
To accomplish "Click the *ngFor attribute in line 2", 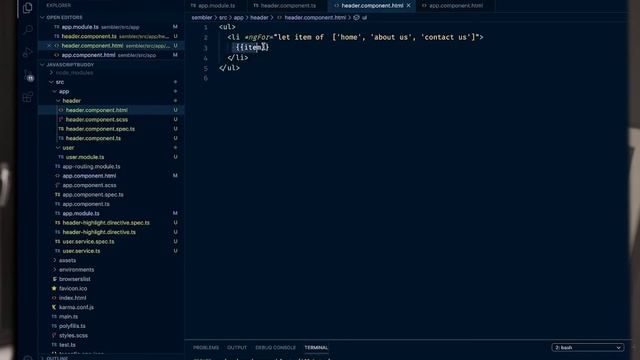I will coord(256,37).
